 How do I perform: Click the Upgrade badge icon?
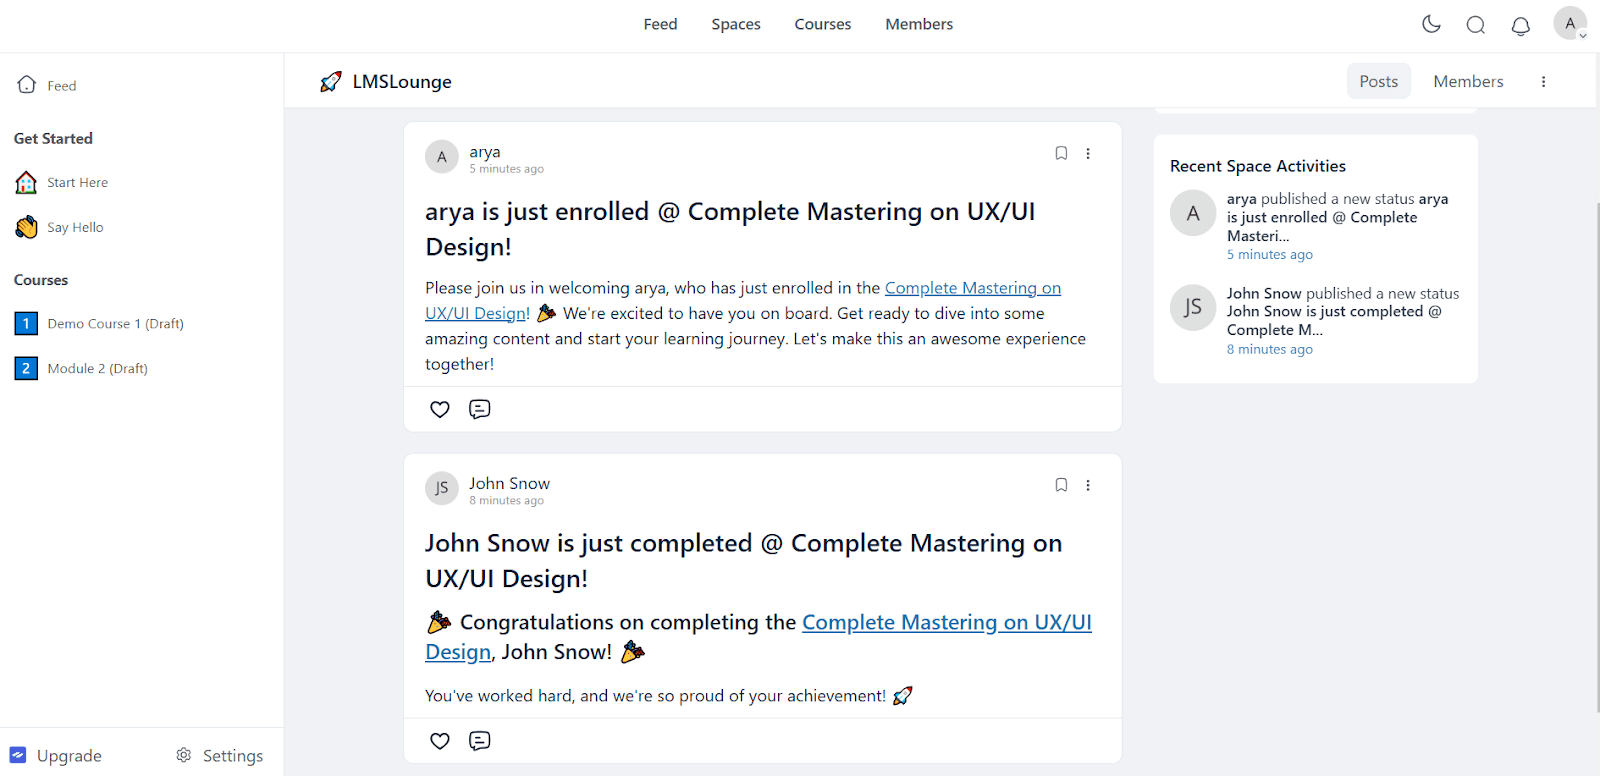(x=18, y=755)
